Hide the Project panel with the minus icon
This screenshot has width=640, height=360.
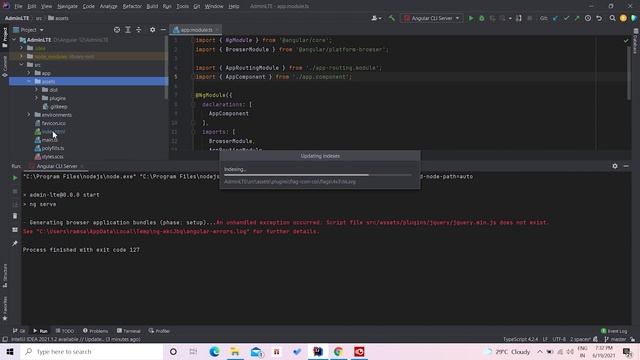pos(163,30)
